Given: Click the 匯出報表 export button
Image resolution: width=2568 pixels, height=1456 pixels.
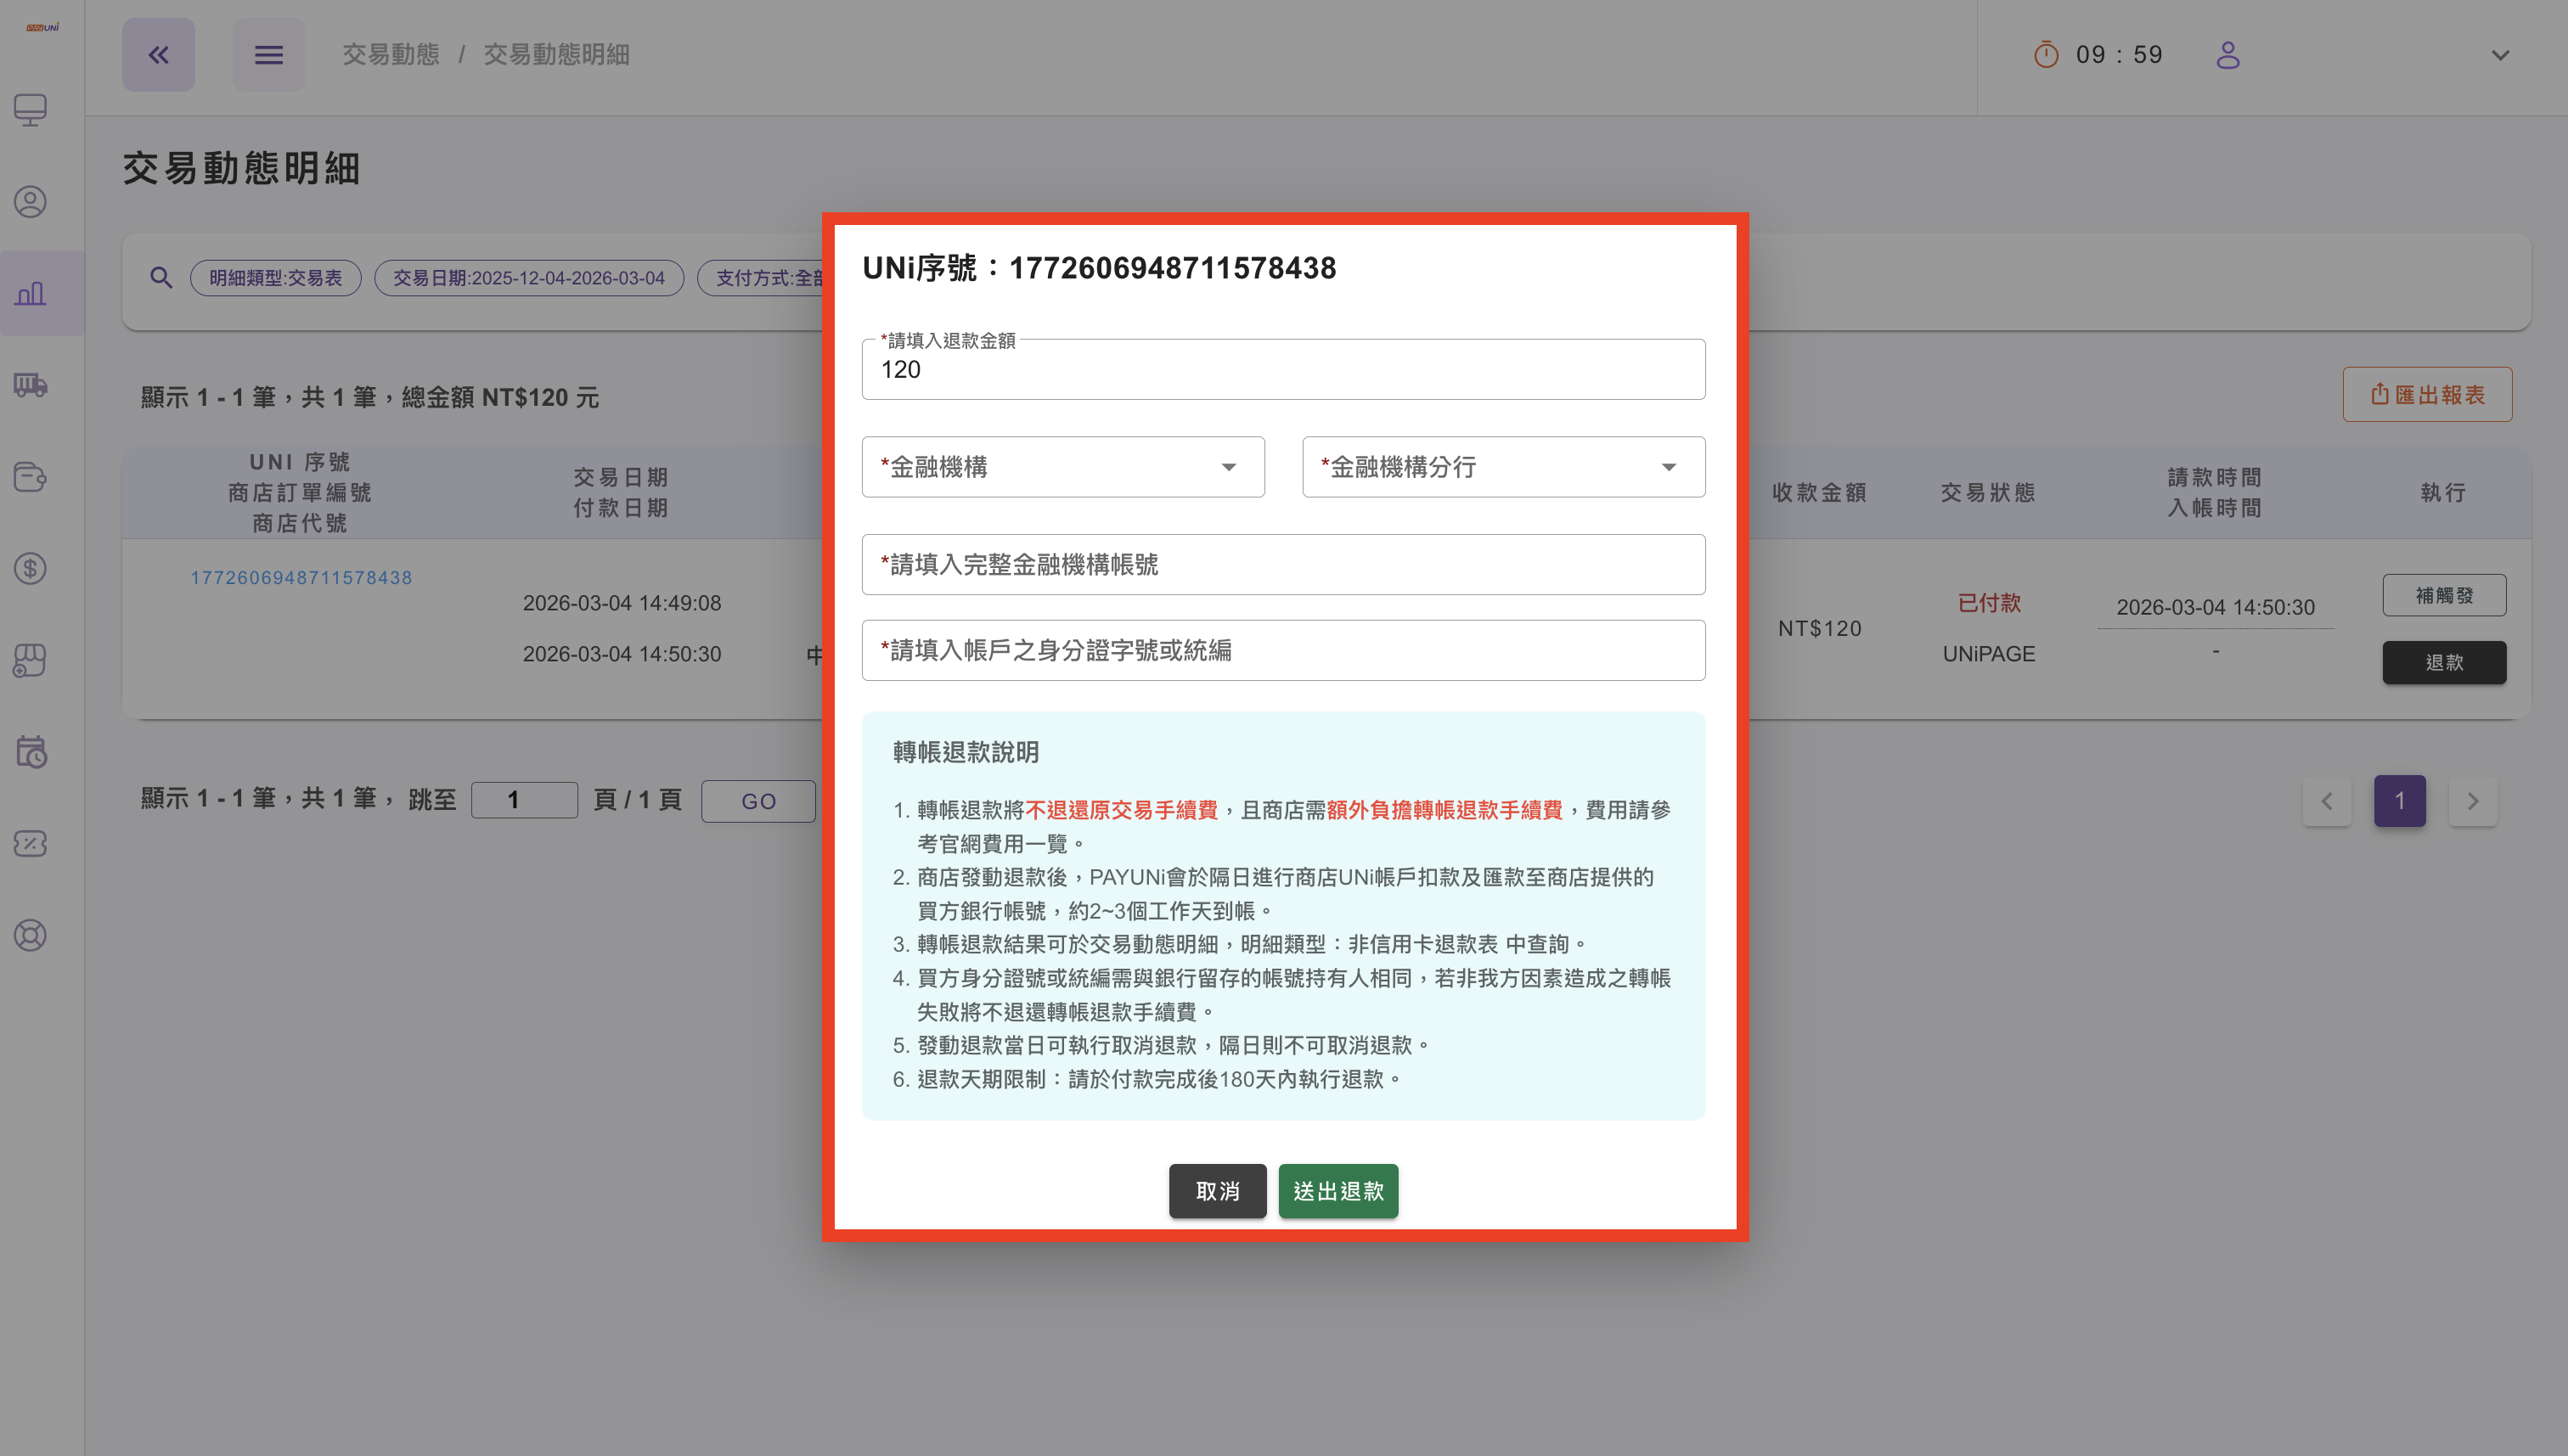Looking at the screenshot, I should pos(2427,394).
